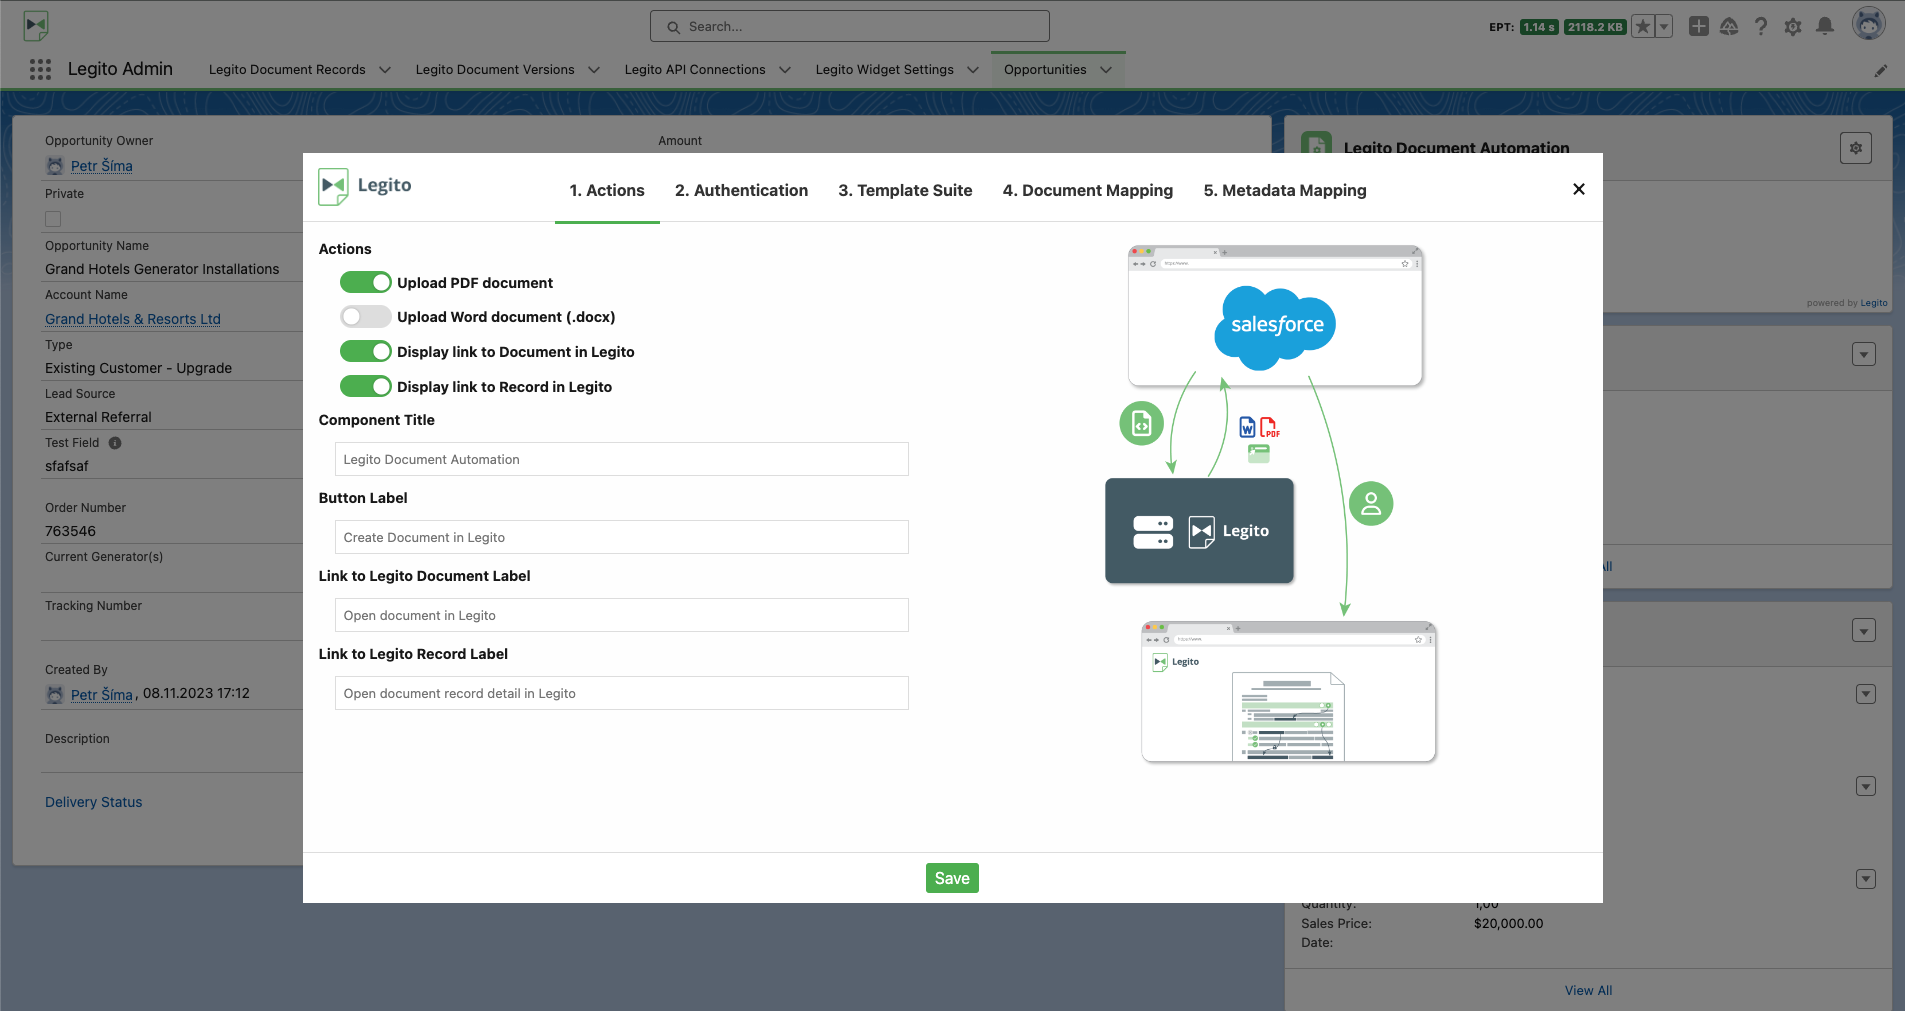1905x1011 pixels.
Task: Open the notifications bell icon
Action: point(1825,26)
